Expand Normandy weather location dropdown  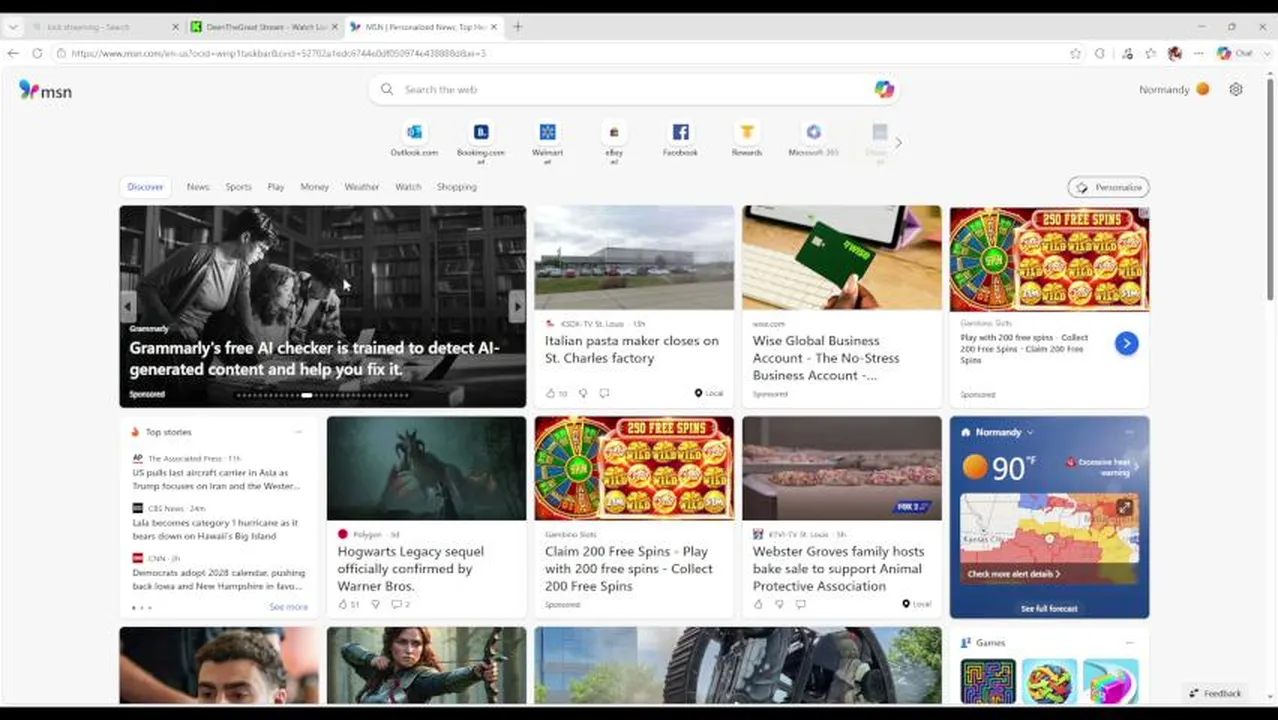click(x=1030, y=432)
